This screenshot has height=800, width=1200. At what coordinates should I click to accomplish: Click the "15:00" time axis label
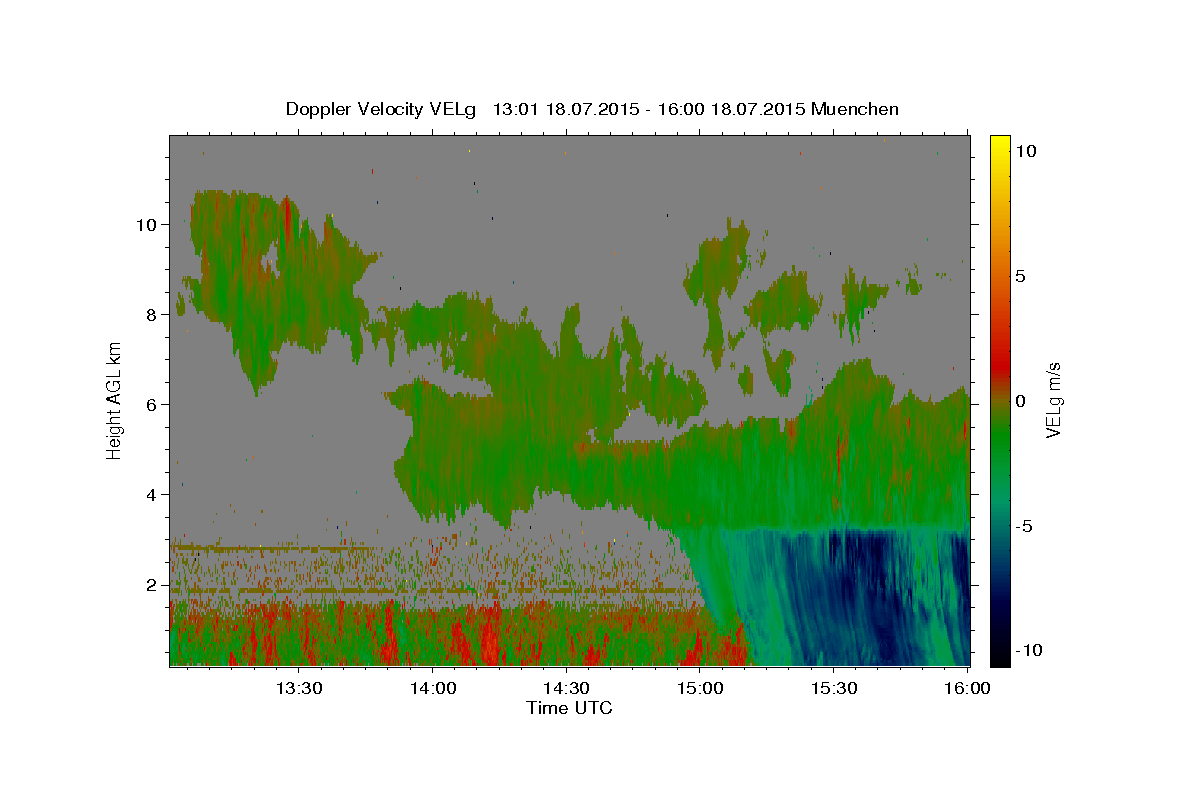tap(700, 688)
